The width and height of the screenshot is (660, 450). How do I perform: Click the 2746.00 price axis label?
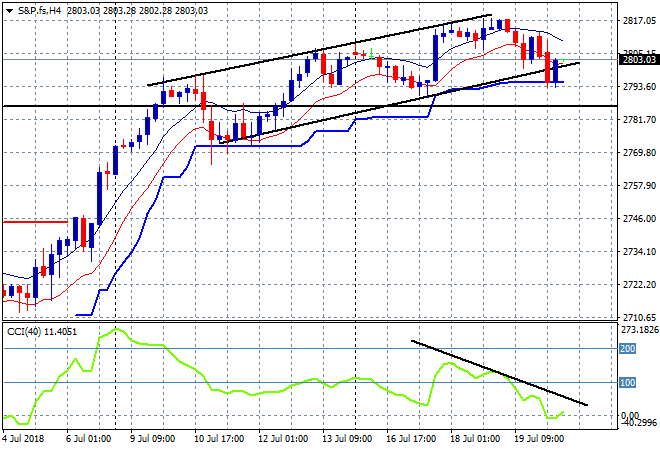639,218
